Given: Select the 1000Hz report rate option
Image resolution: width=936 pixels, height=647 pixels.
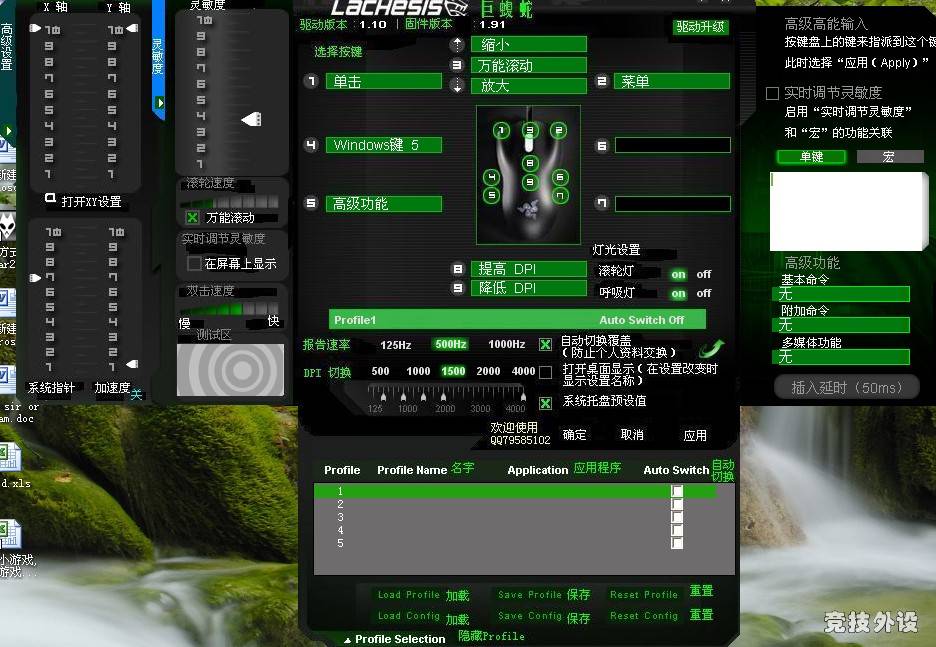Looking at the screenshot, I should pyautogui.click(x=506, y=345).
